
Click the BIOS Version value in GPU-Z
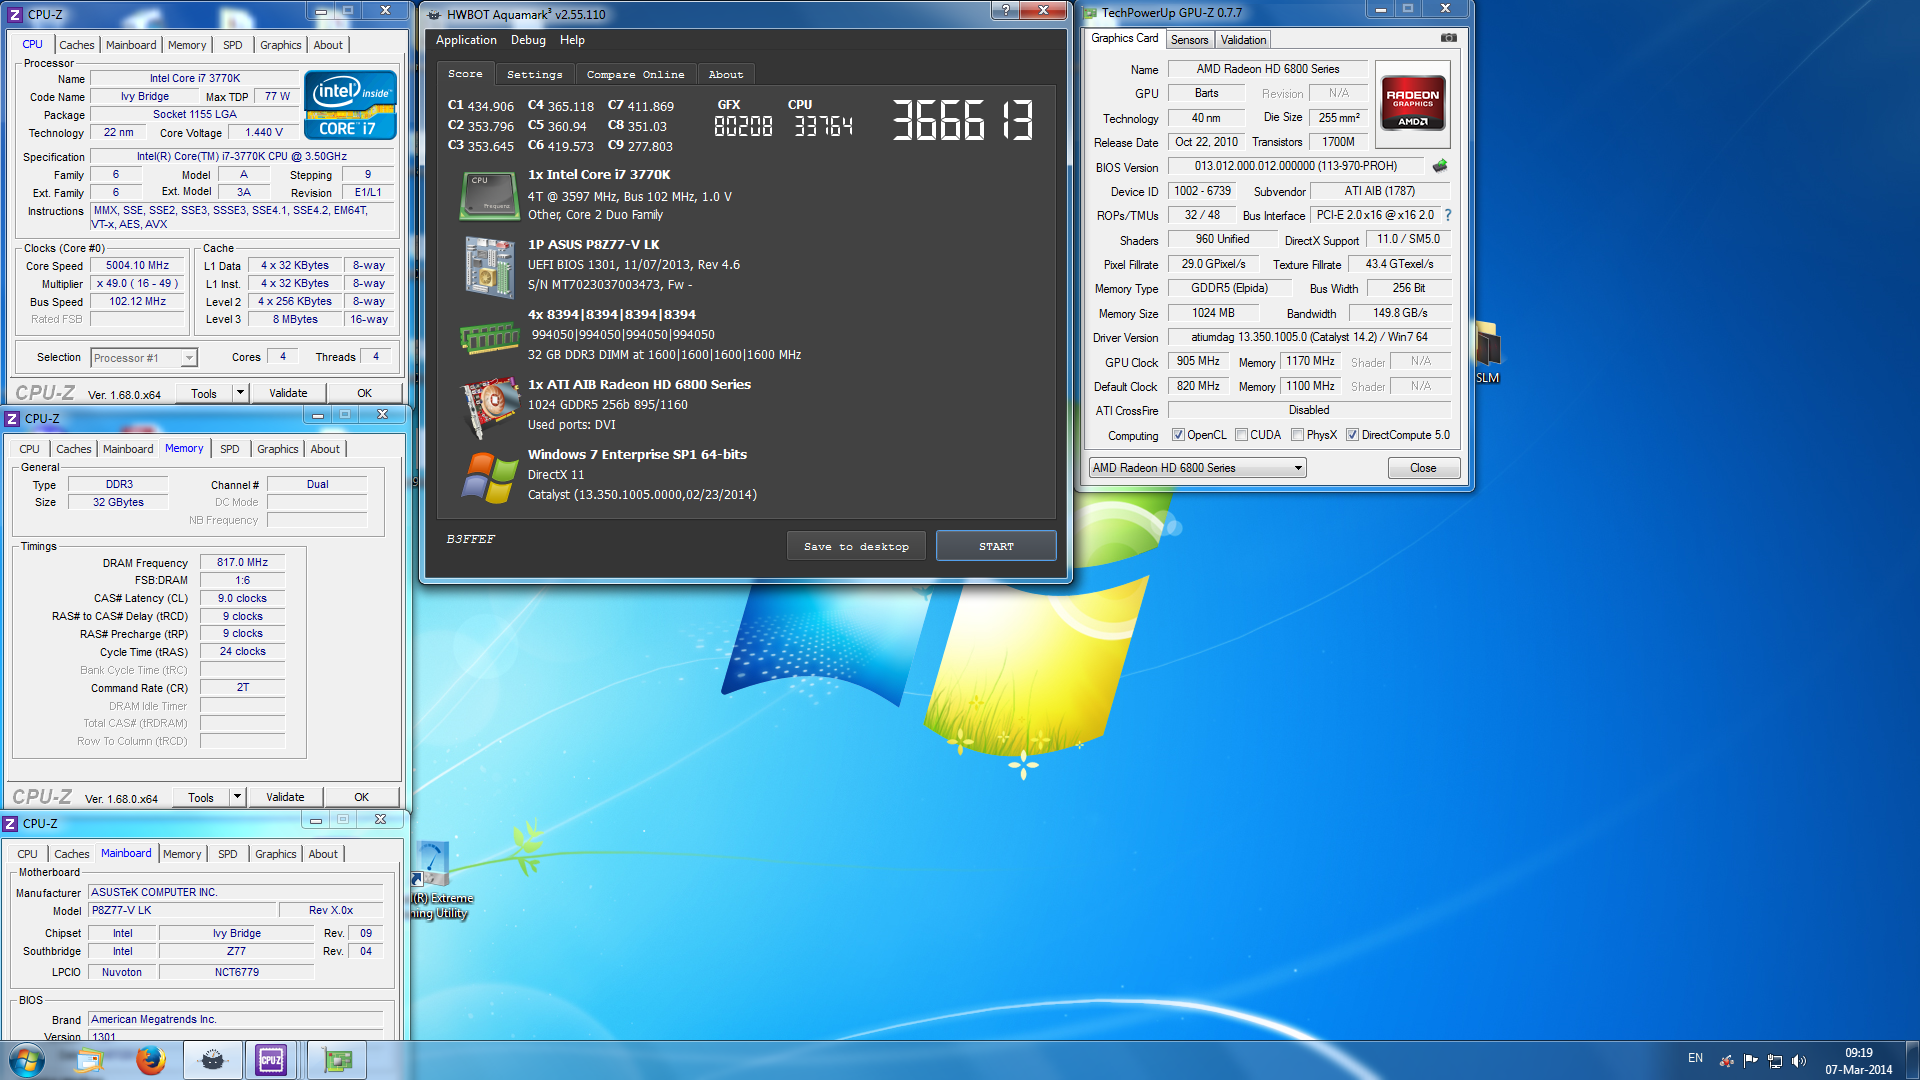pos(1296,166)
